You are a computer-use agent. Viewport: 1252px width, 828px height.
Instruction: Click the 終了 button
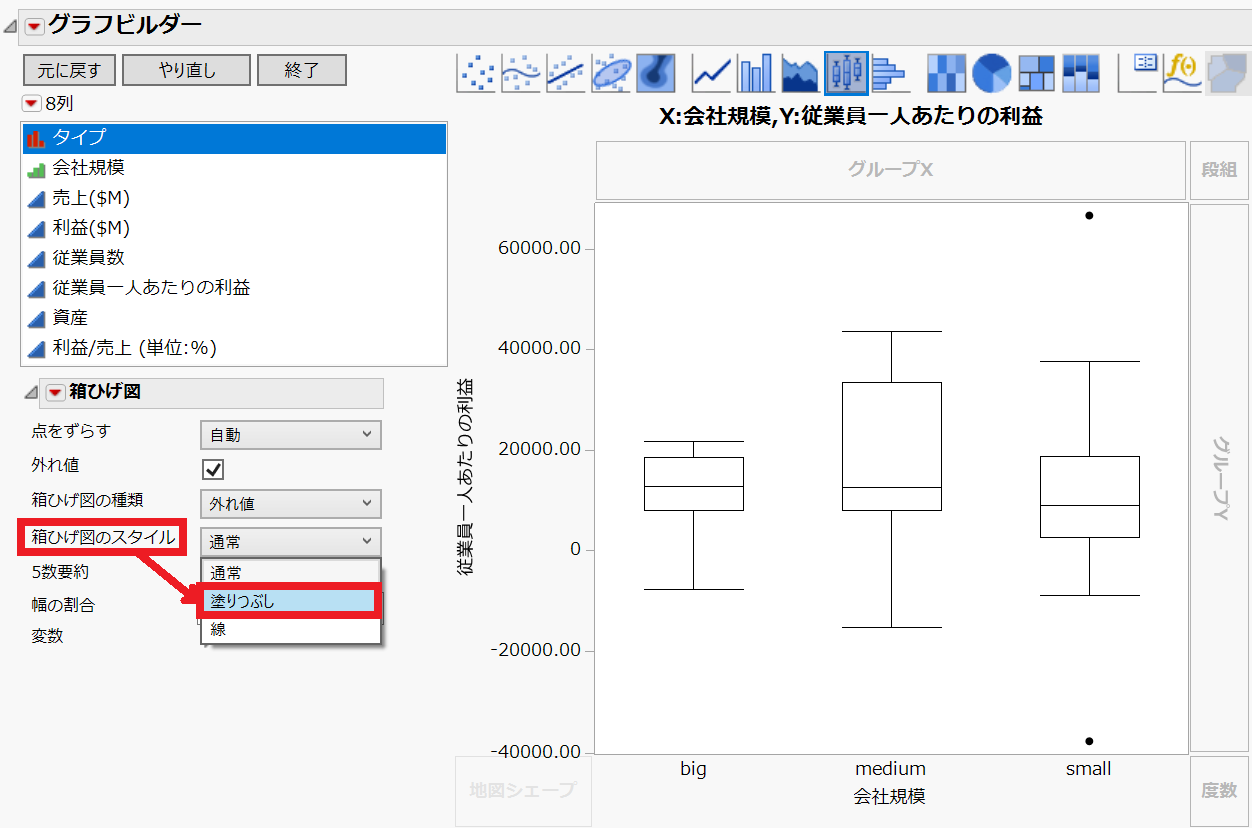301,70
